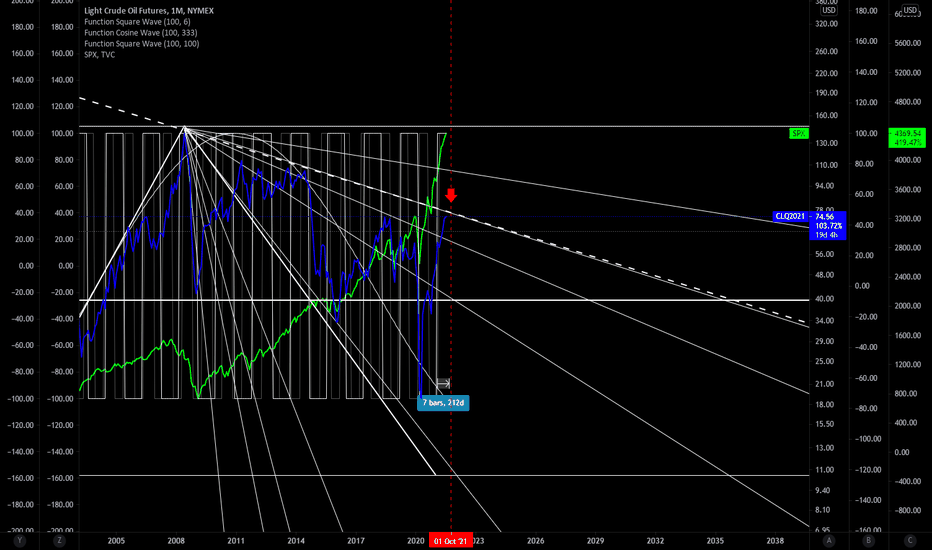
Task: Click the 2000.00 value on the SPX scale
Action: 908,306
